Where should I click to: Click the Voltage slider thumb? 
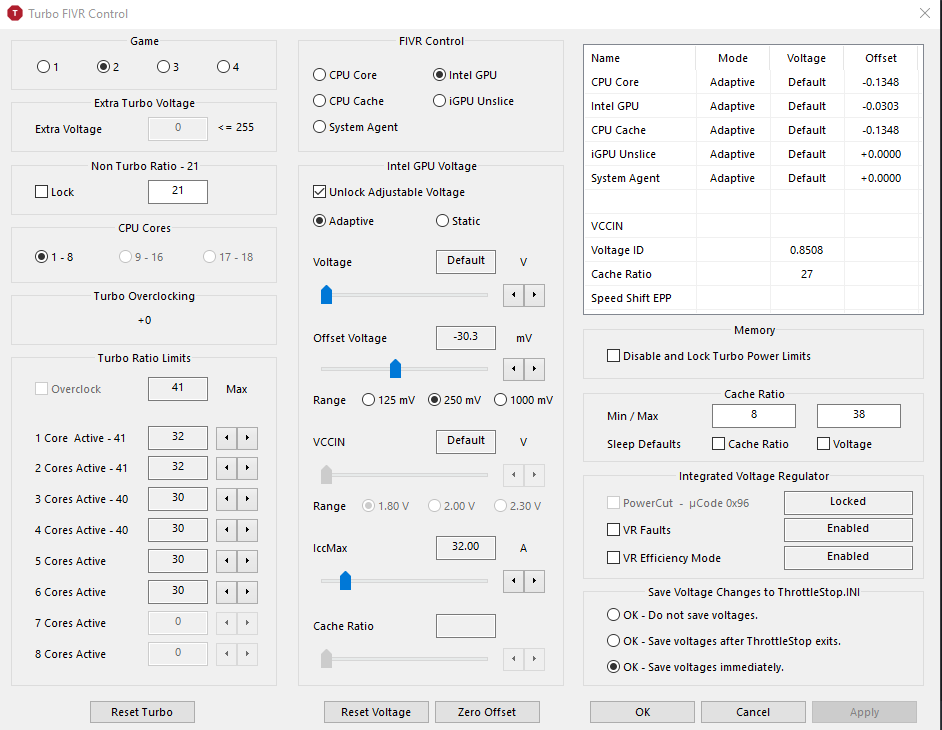pos(326,295)
